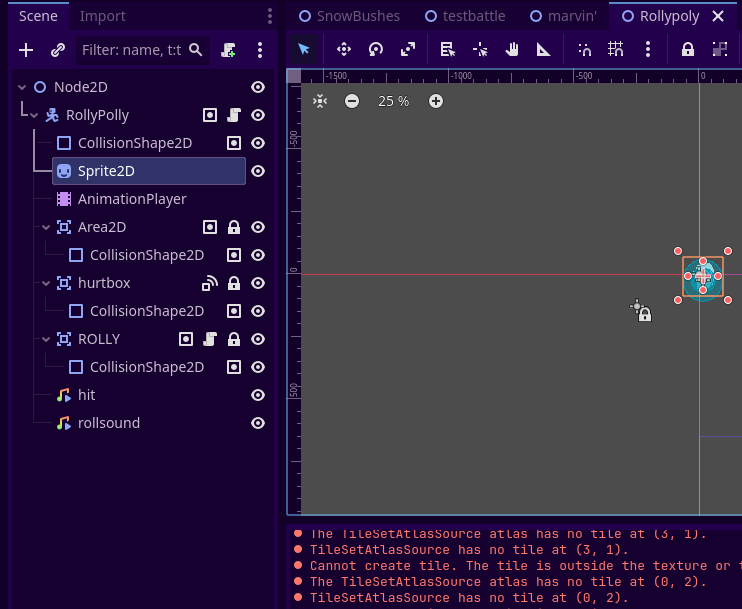Click the lock selected node toolbar icon

pyautogui.click(x=688, y=49)
